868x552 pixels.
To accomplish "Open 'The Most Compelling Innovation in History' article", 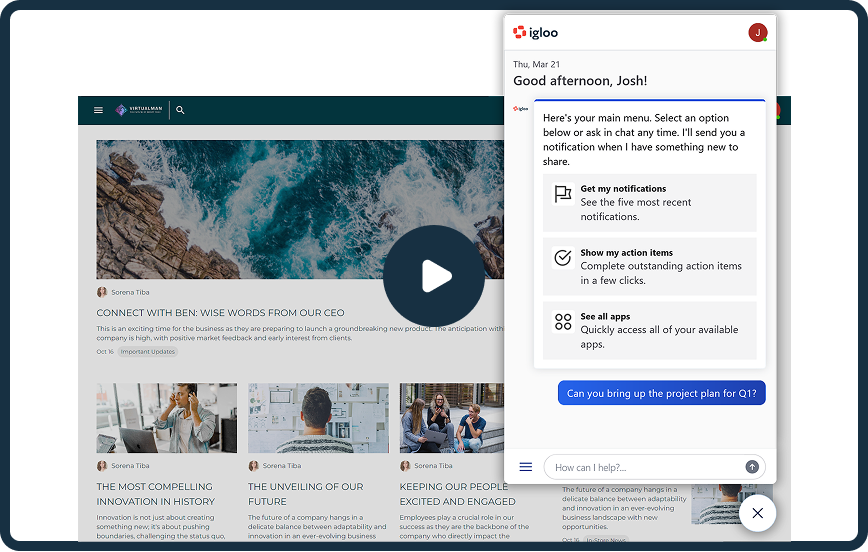I will click(x=155, y=494).
